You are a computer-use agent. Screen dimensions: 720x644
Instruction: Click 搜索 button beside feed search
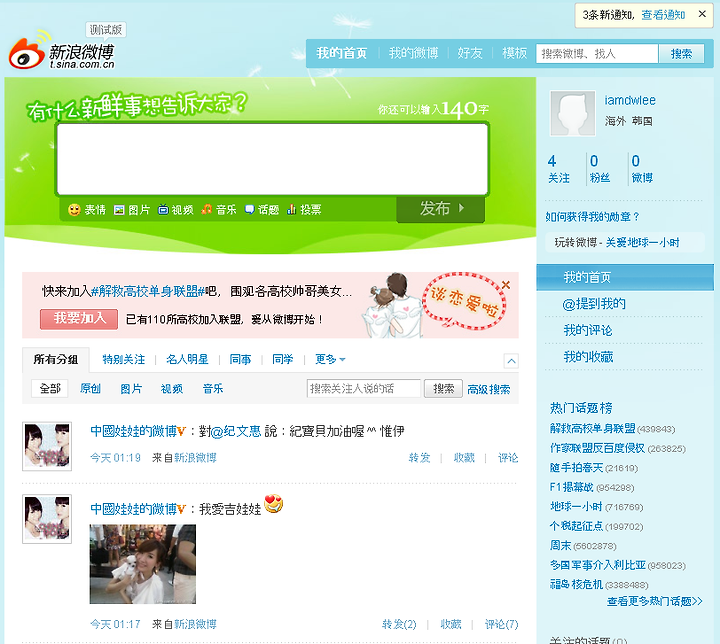pyautogui.click(x=443, y=389)
